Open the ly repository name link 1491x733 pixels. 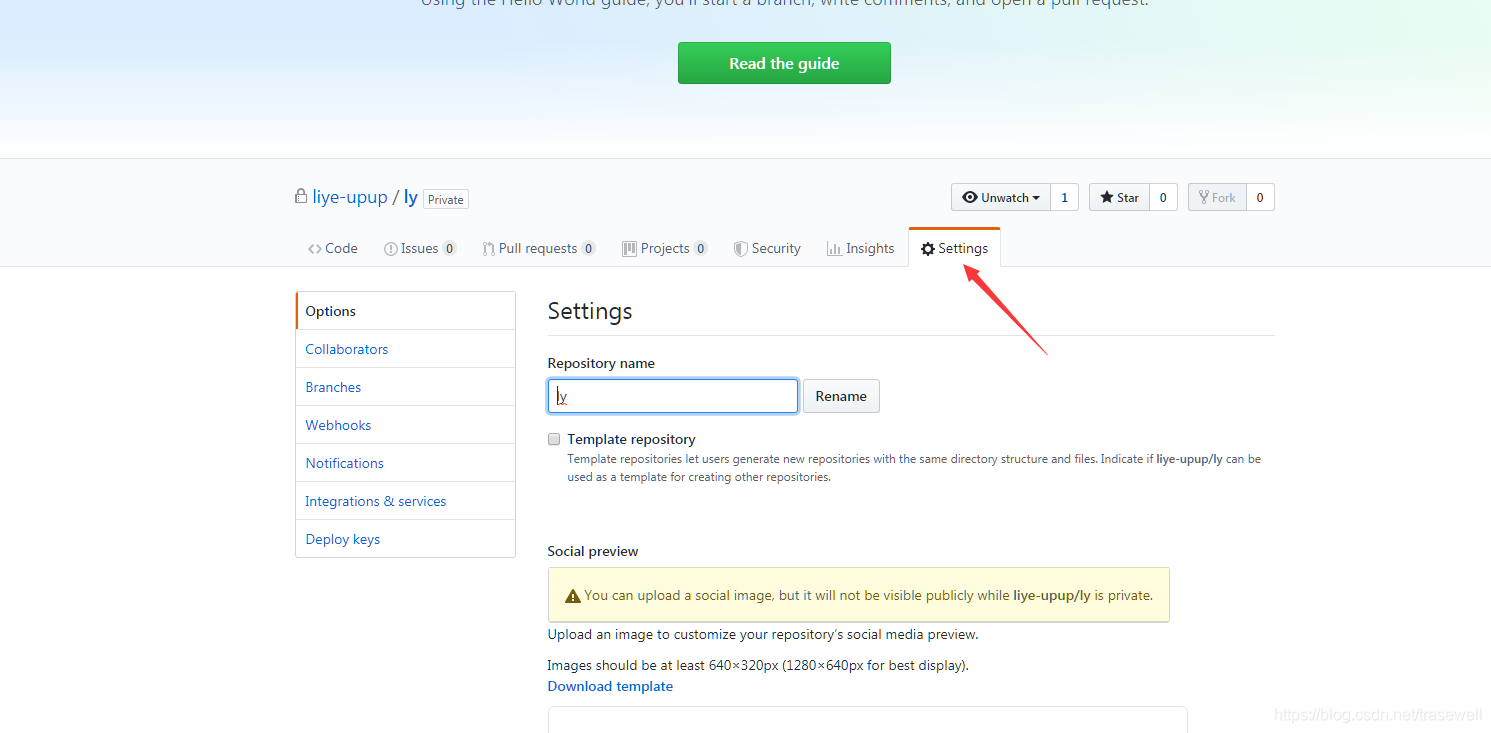pos(410,197)
